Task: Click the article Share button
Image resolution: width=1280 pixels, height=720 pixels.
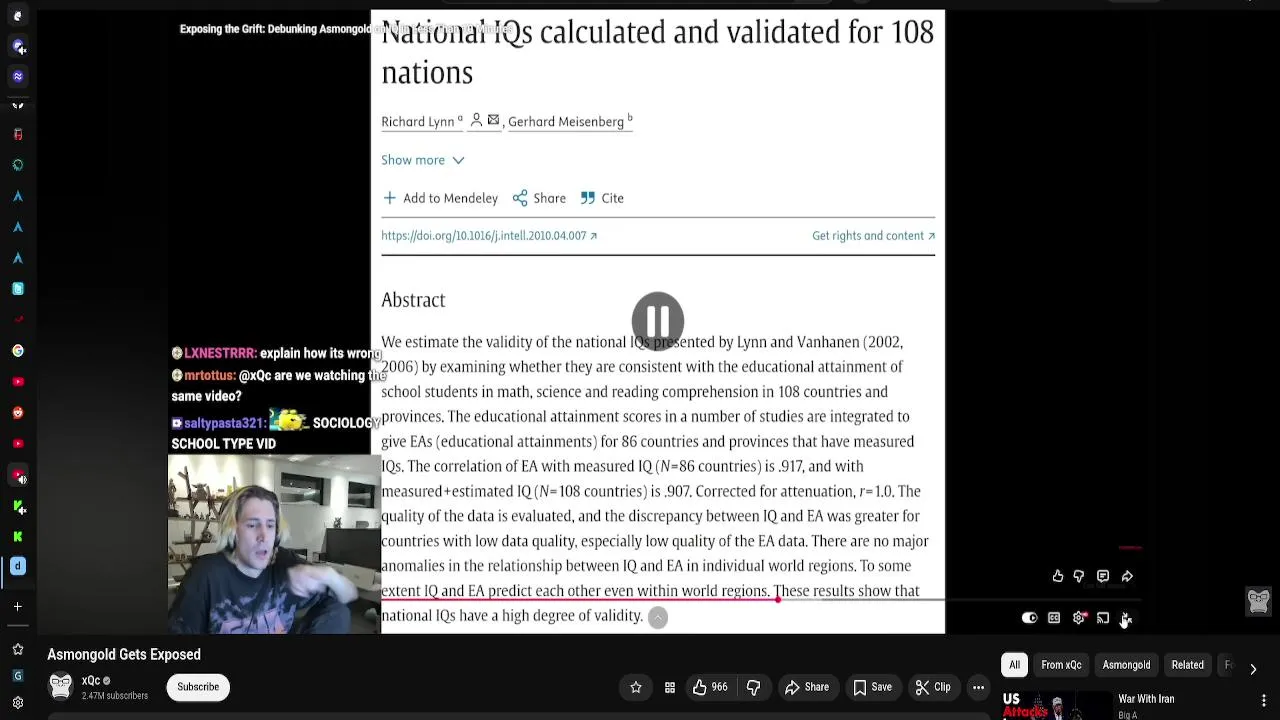Action: [x=539, y=198]
